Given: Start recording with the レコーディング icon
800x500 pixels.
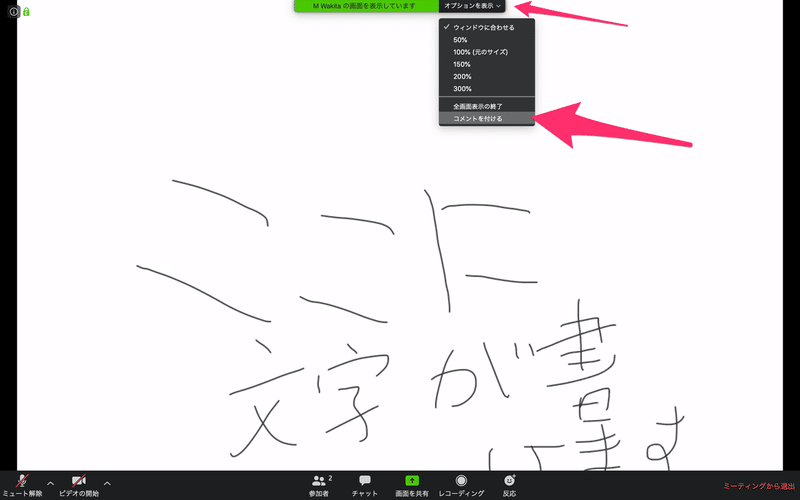Looking at the screenshot, I should 461,481.
